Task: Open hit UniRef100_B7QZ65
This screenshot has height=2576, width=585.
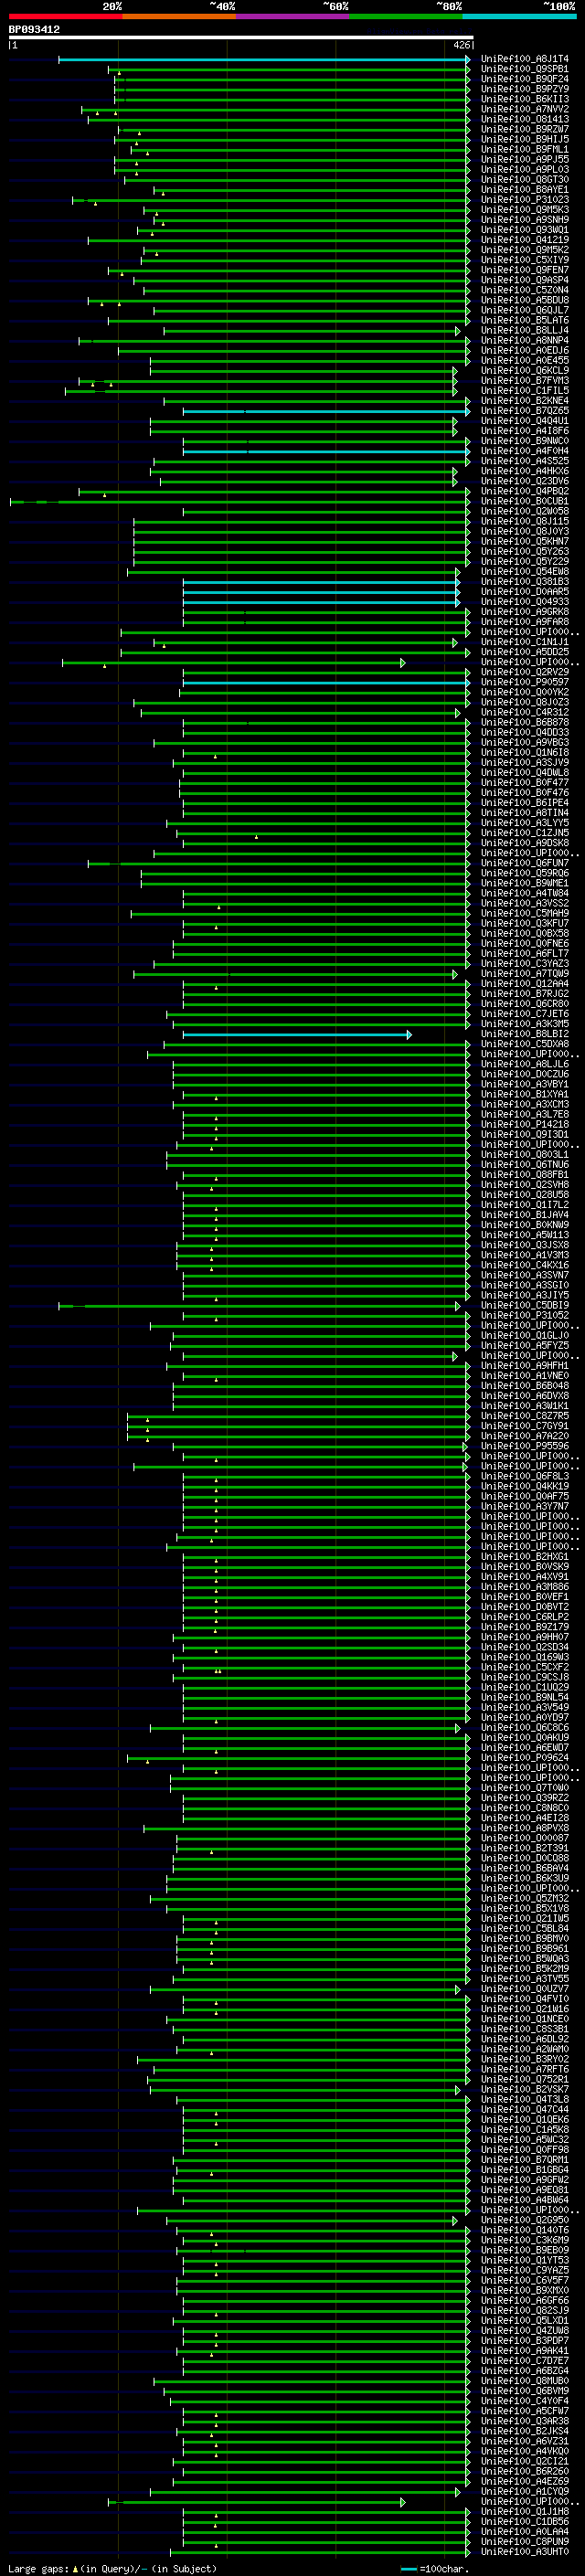Action: click(524, 411)
